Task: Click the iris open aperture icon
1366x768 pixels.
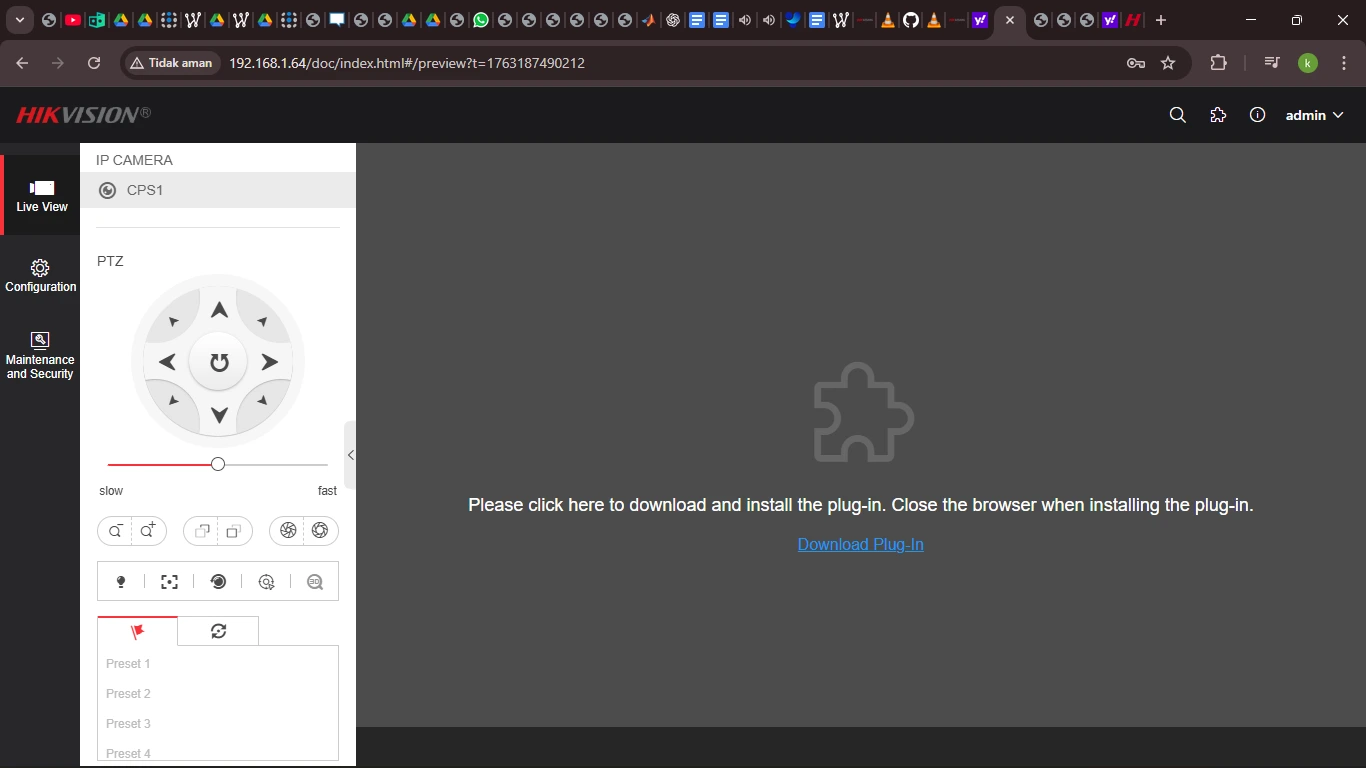Action: (x=320, y=531)
